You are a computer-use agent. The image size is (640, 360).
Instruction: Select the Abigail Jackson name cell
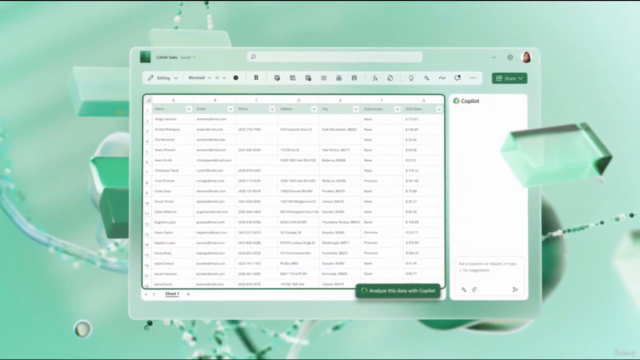click(x=173, y=119)
